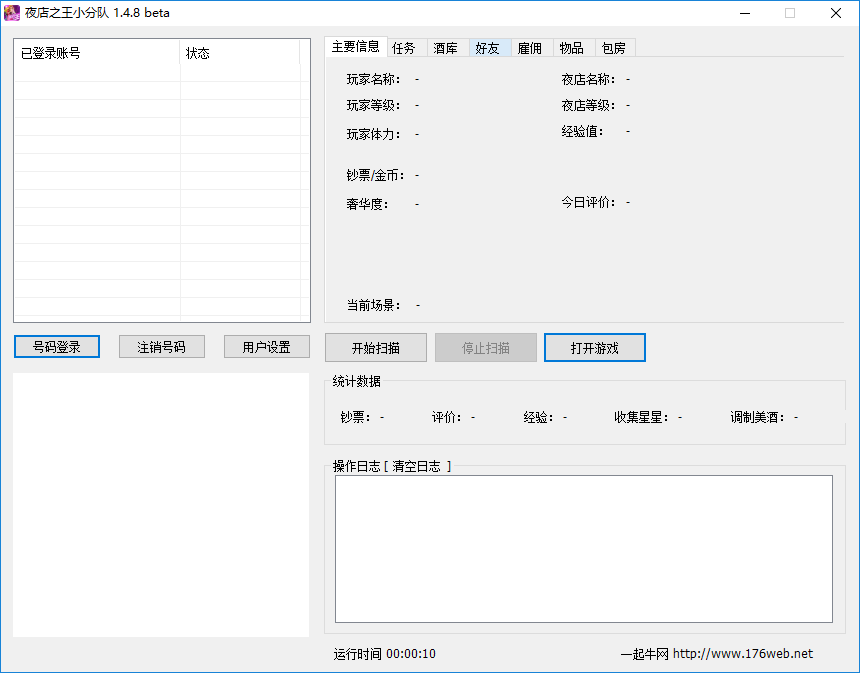
Task: Show the 物品 tab
Action: point(572,48)
